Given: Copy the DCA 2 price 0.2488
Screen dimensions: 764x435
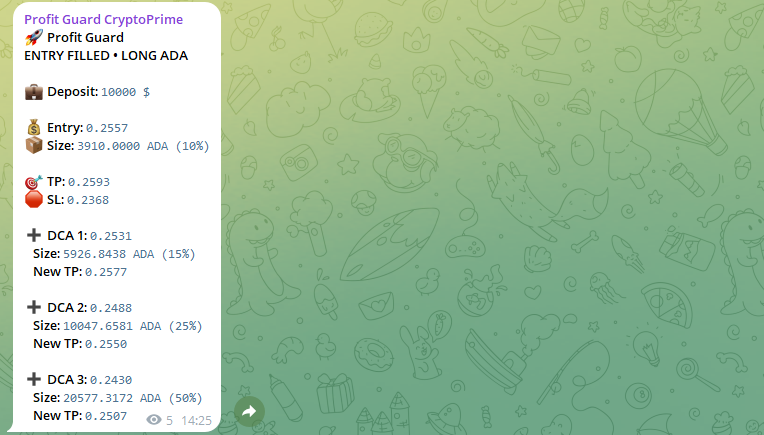Looking at the screenshot, I should coord(111,308).
